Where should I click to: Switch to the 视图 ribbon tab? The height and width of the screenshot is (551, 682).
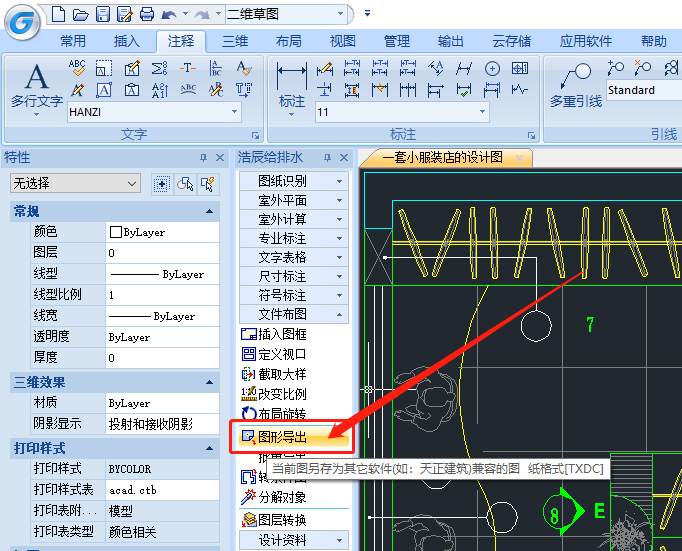tap(343, 41)
